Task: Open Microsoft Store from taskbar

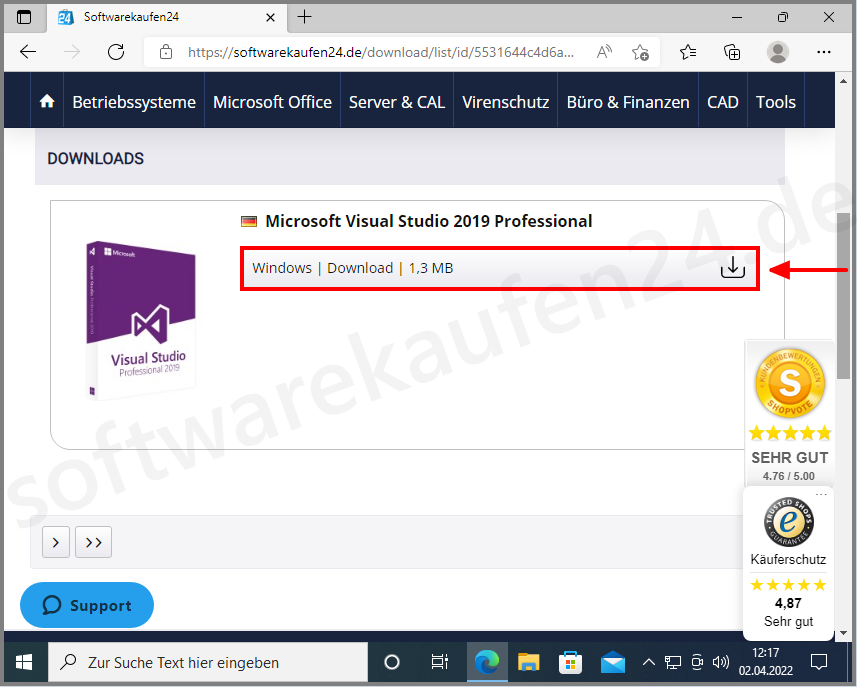Action: [x=570, y=662]
